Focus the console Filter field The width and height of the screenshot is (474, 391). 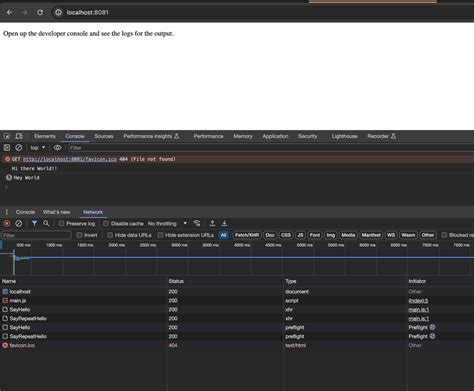point(270,148)
